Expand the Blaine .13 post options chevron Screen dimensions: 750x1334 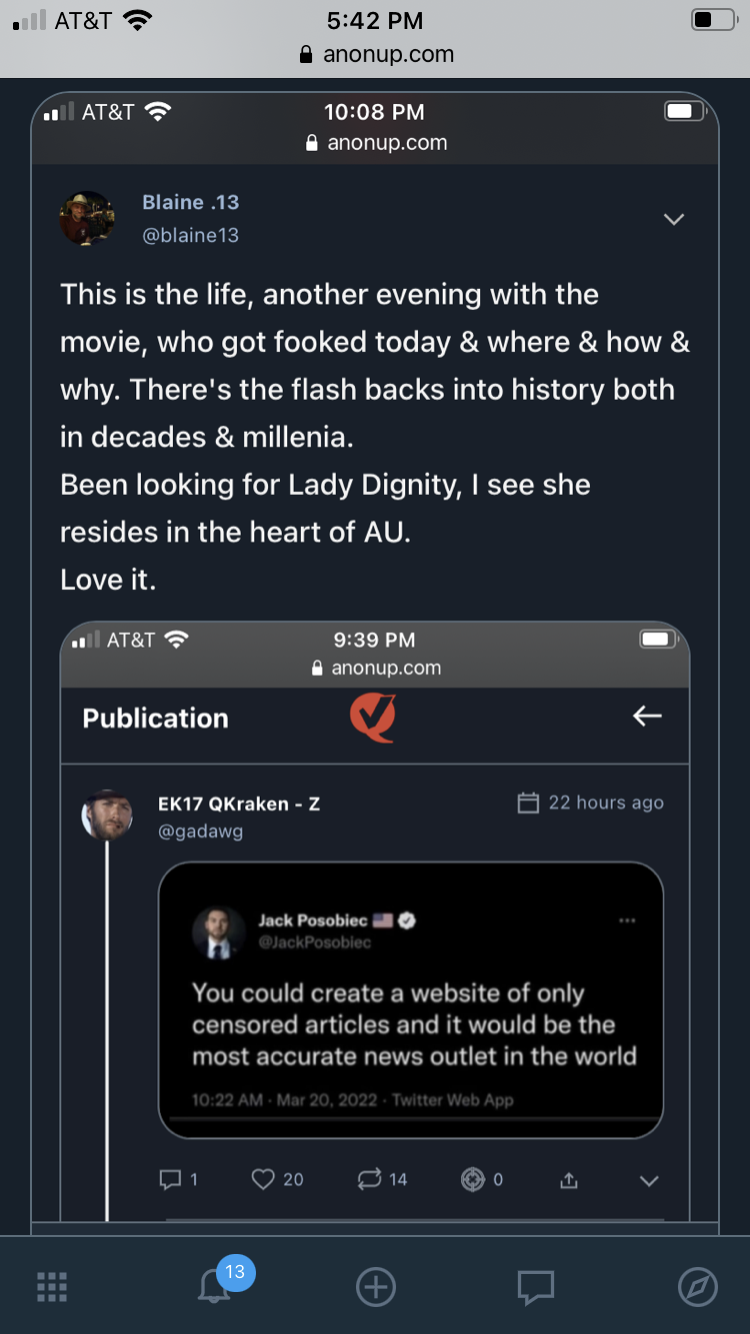coord(674,219)
